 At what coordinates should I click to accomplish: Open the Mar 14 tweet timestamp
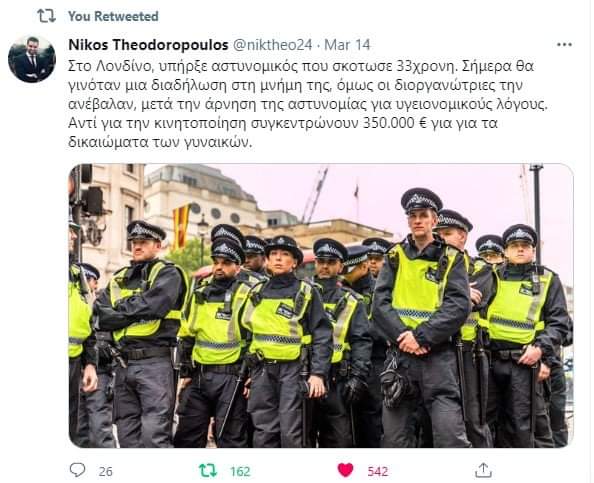click(x=347, y=45)
